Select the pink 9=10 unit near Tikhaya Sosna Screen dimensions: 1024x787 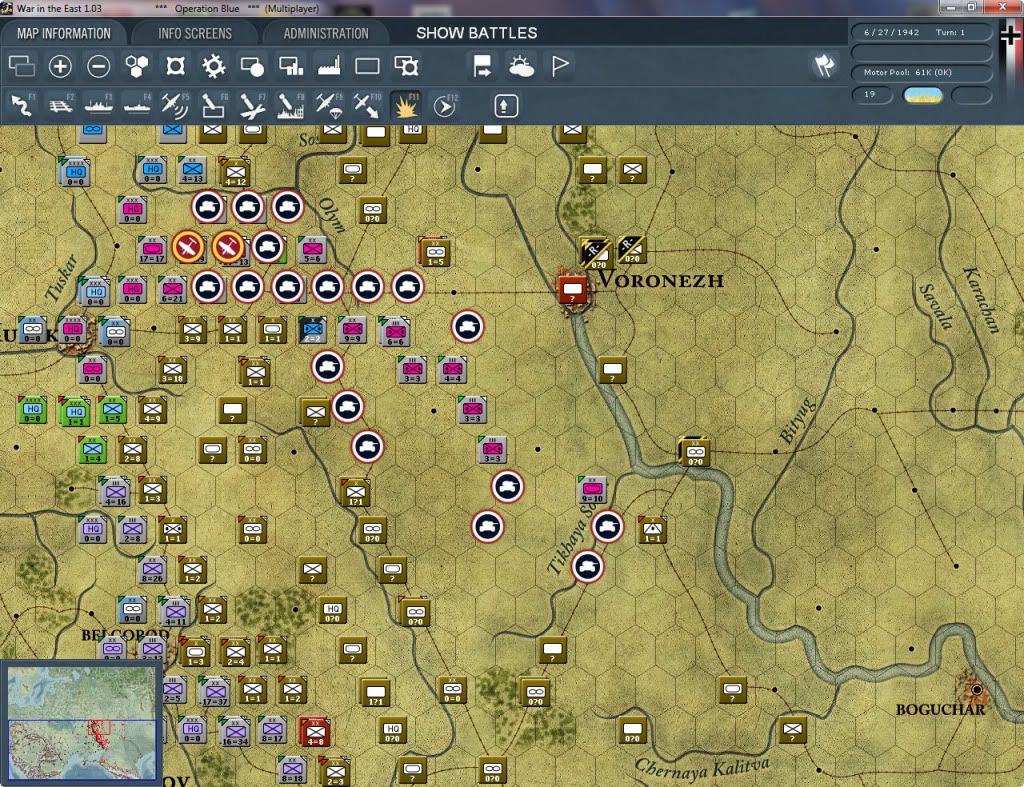click(x=592, y=490)
